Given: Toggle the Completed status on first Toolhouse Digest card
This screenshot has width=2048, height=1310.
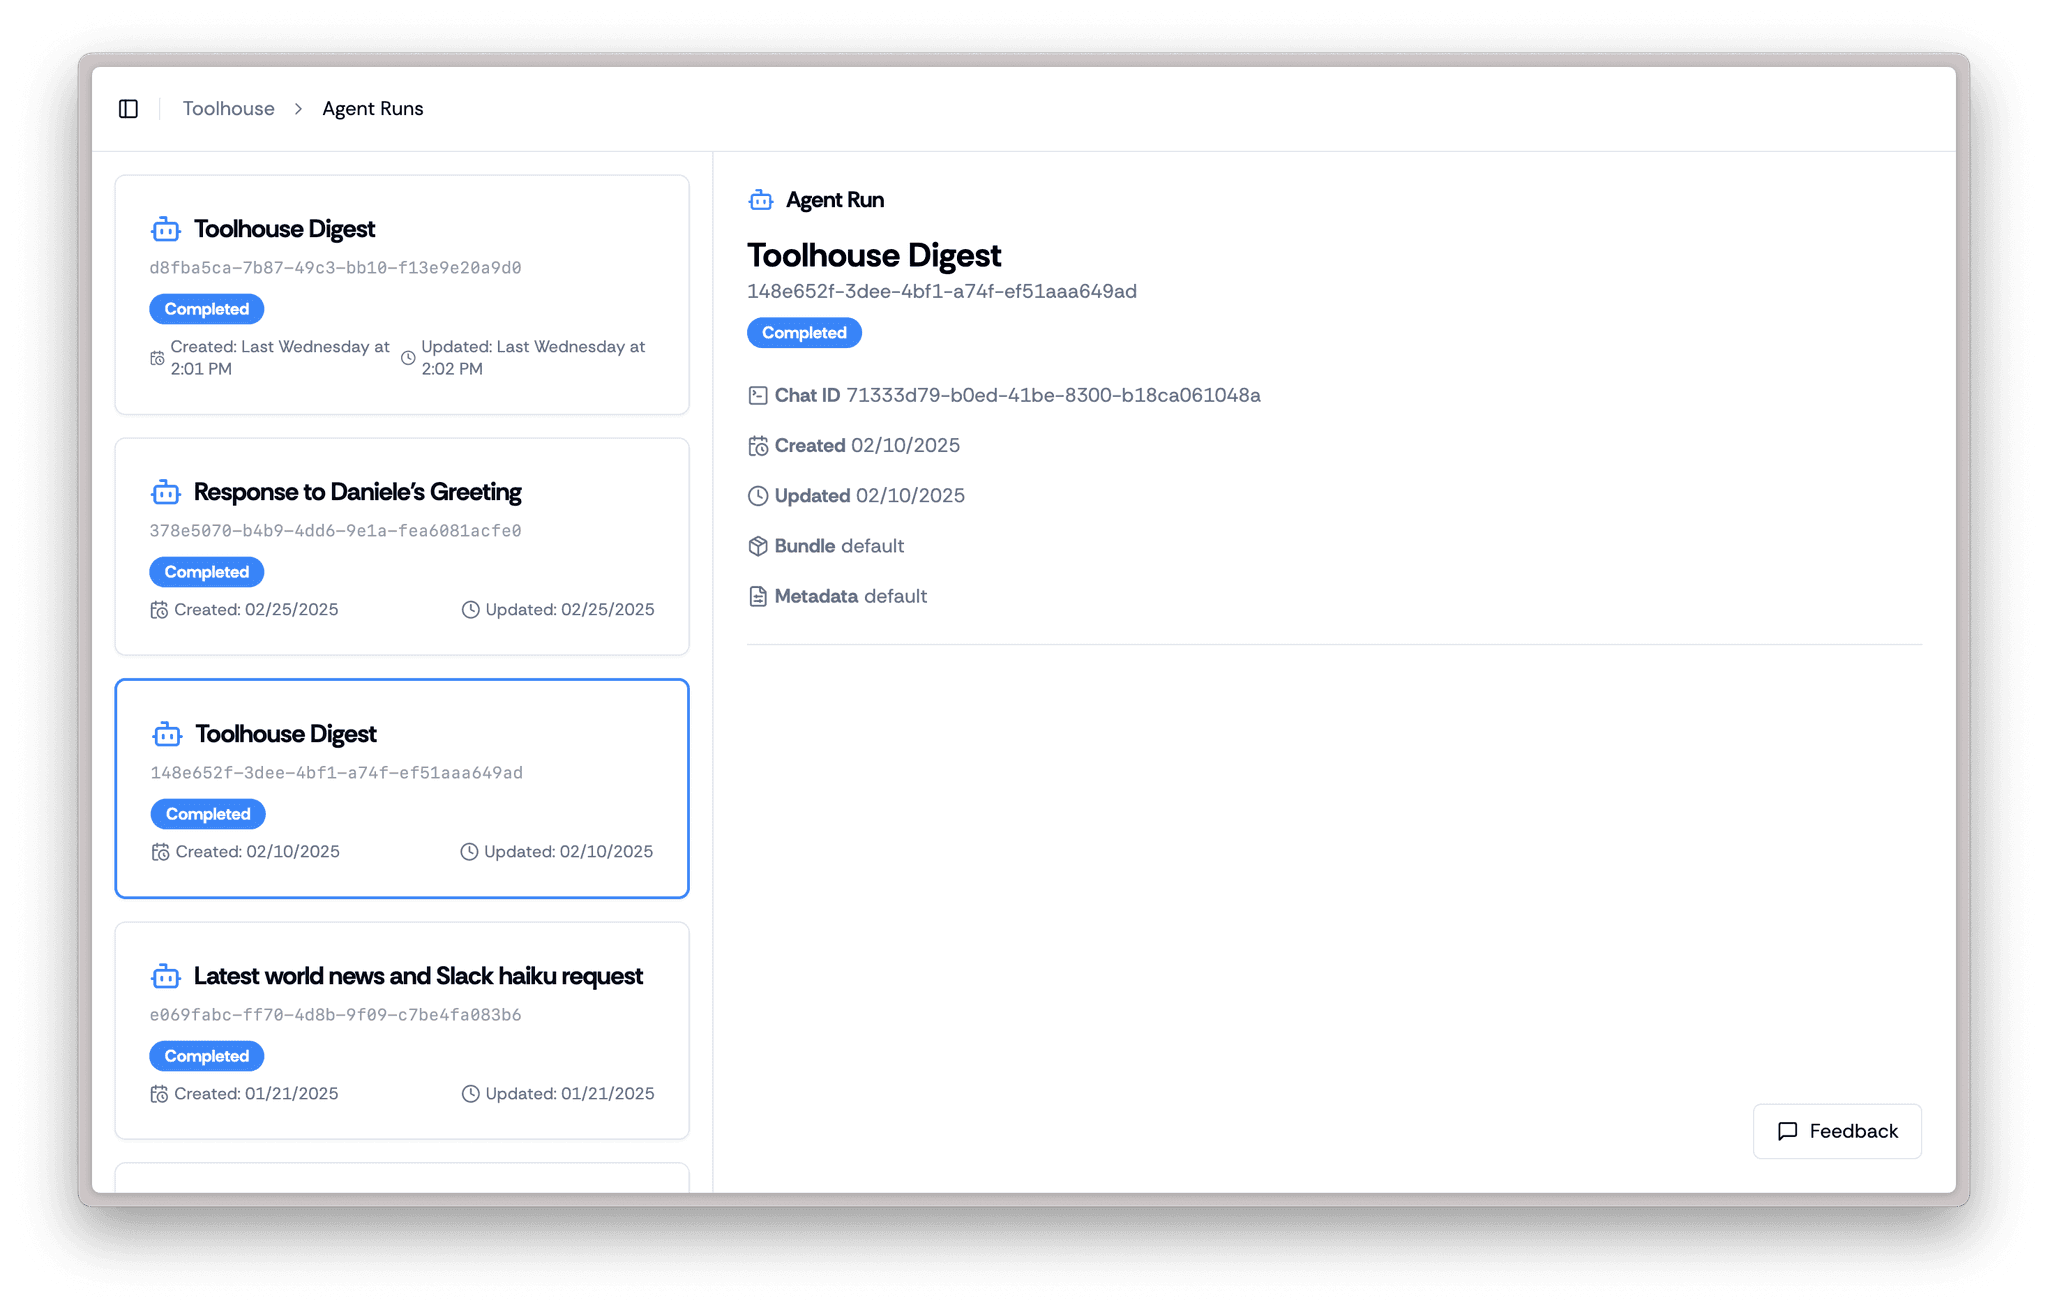Looking at the screenshot, I should coord(206,308).
